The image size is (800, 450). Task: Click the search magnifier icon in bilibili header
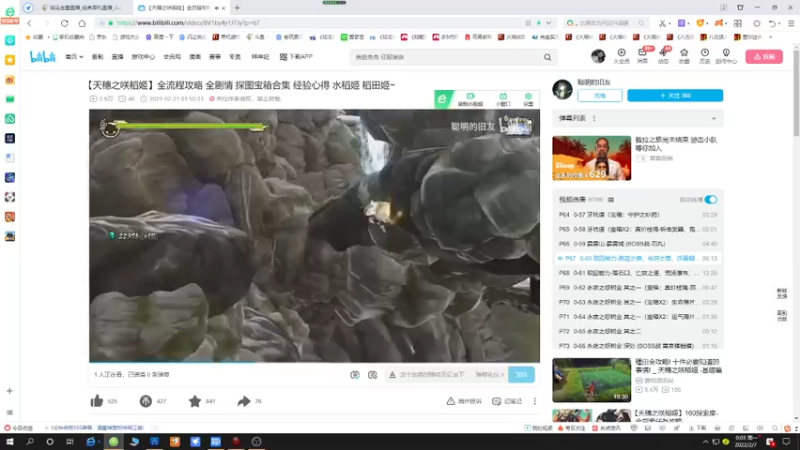click(x=547, y=57)
